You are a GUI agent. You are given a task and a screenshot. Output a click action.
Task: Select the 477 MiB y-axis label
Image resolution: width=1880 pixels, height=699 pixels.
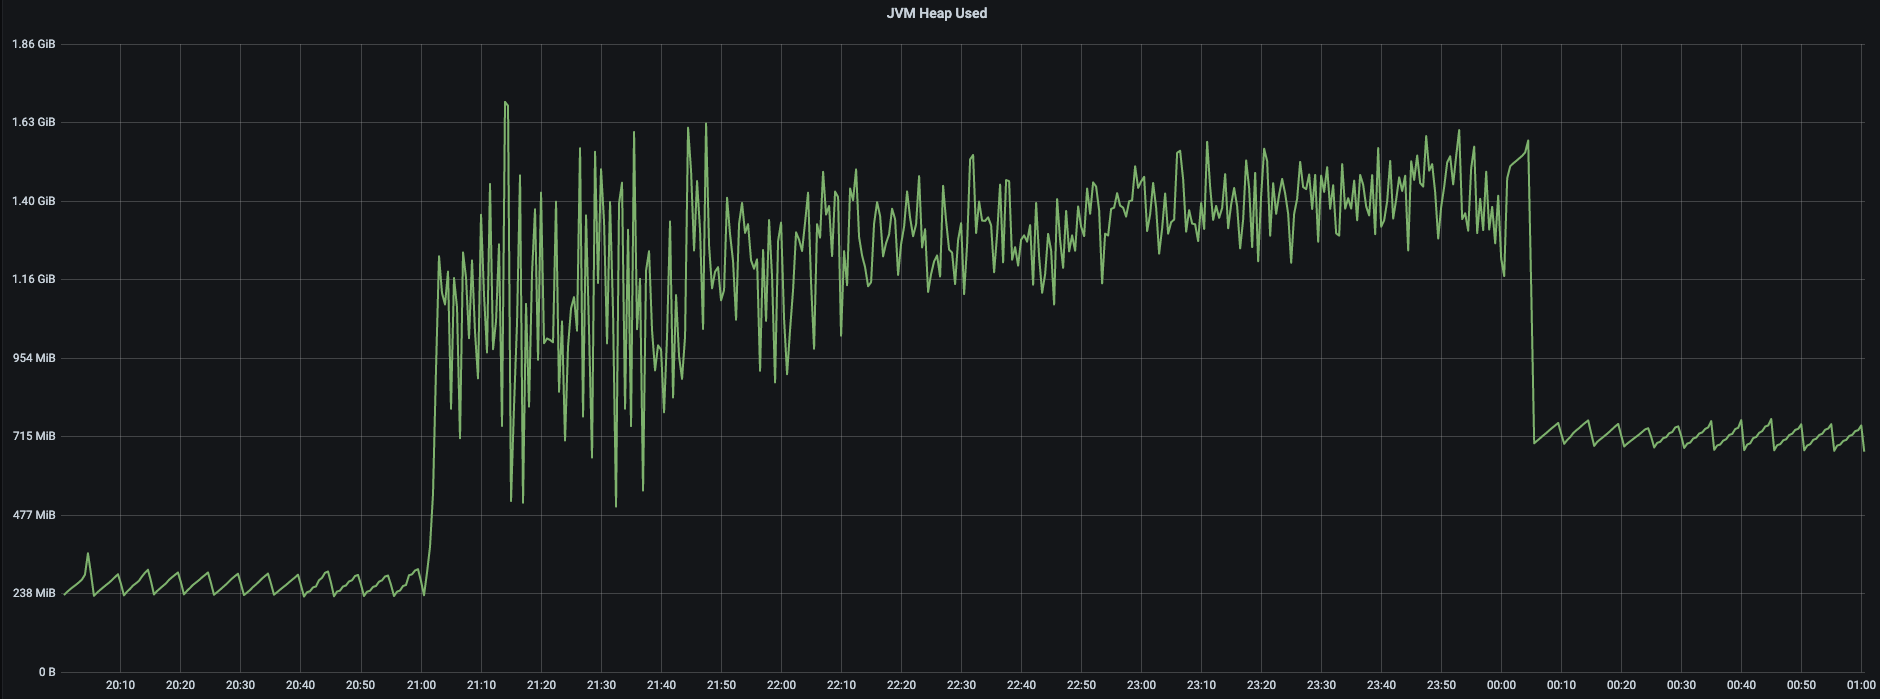coord(36,515)
